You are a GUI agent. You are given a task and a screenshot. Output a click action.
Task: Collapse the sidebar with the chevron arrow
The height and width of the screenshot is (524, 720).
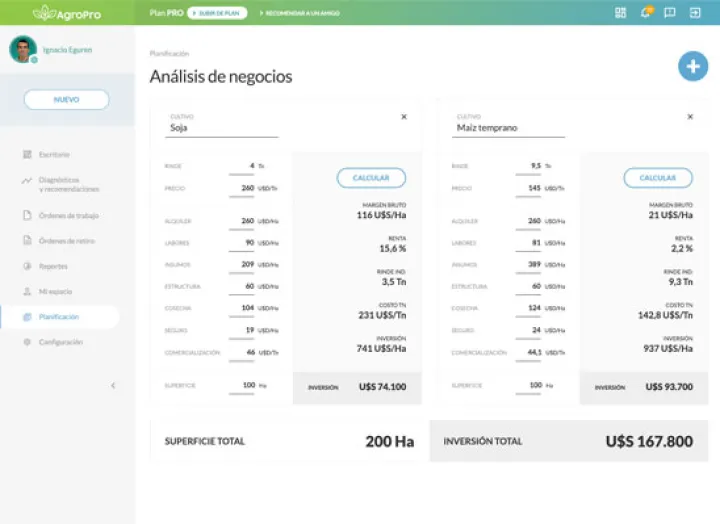(112, 385)
